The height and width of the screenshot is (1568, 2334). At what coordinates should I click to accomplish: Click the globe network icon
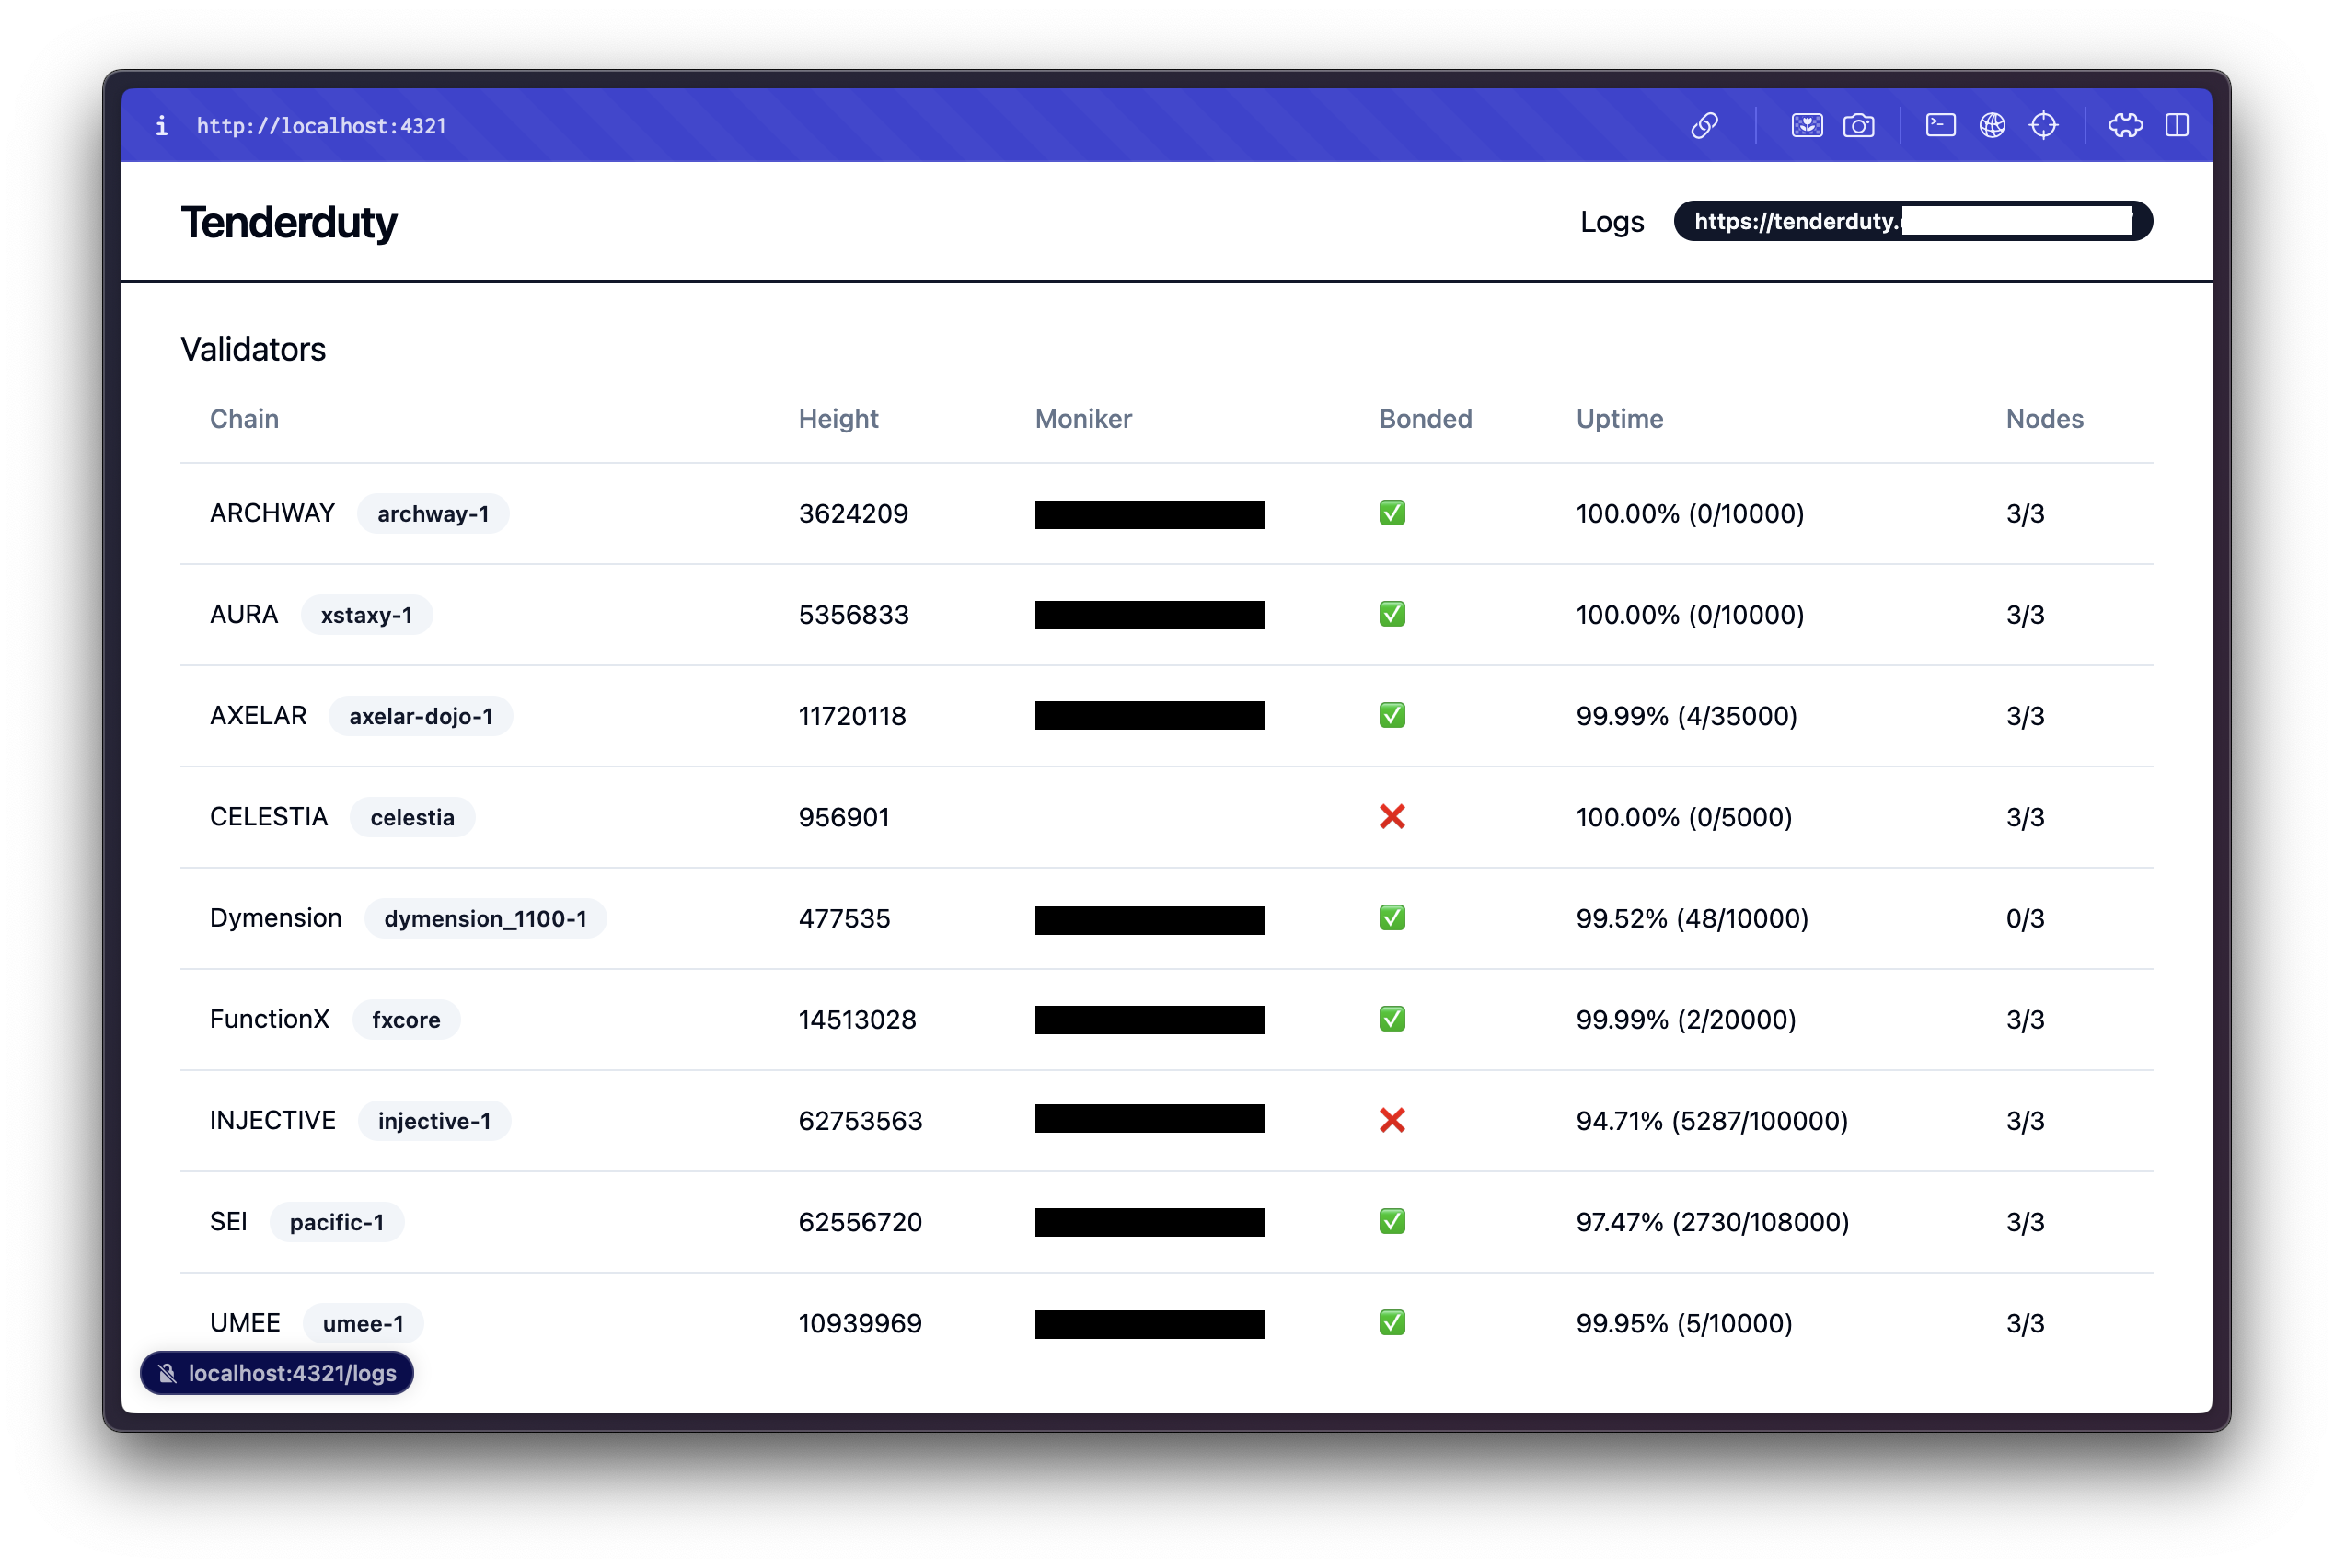[x=1992, y=125]
